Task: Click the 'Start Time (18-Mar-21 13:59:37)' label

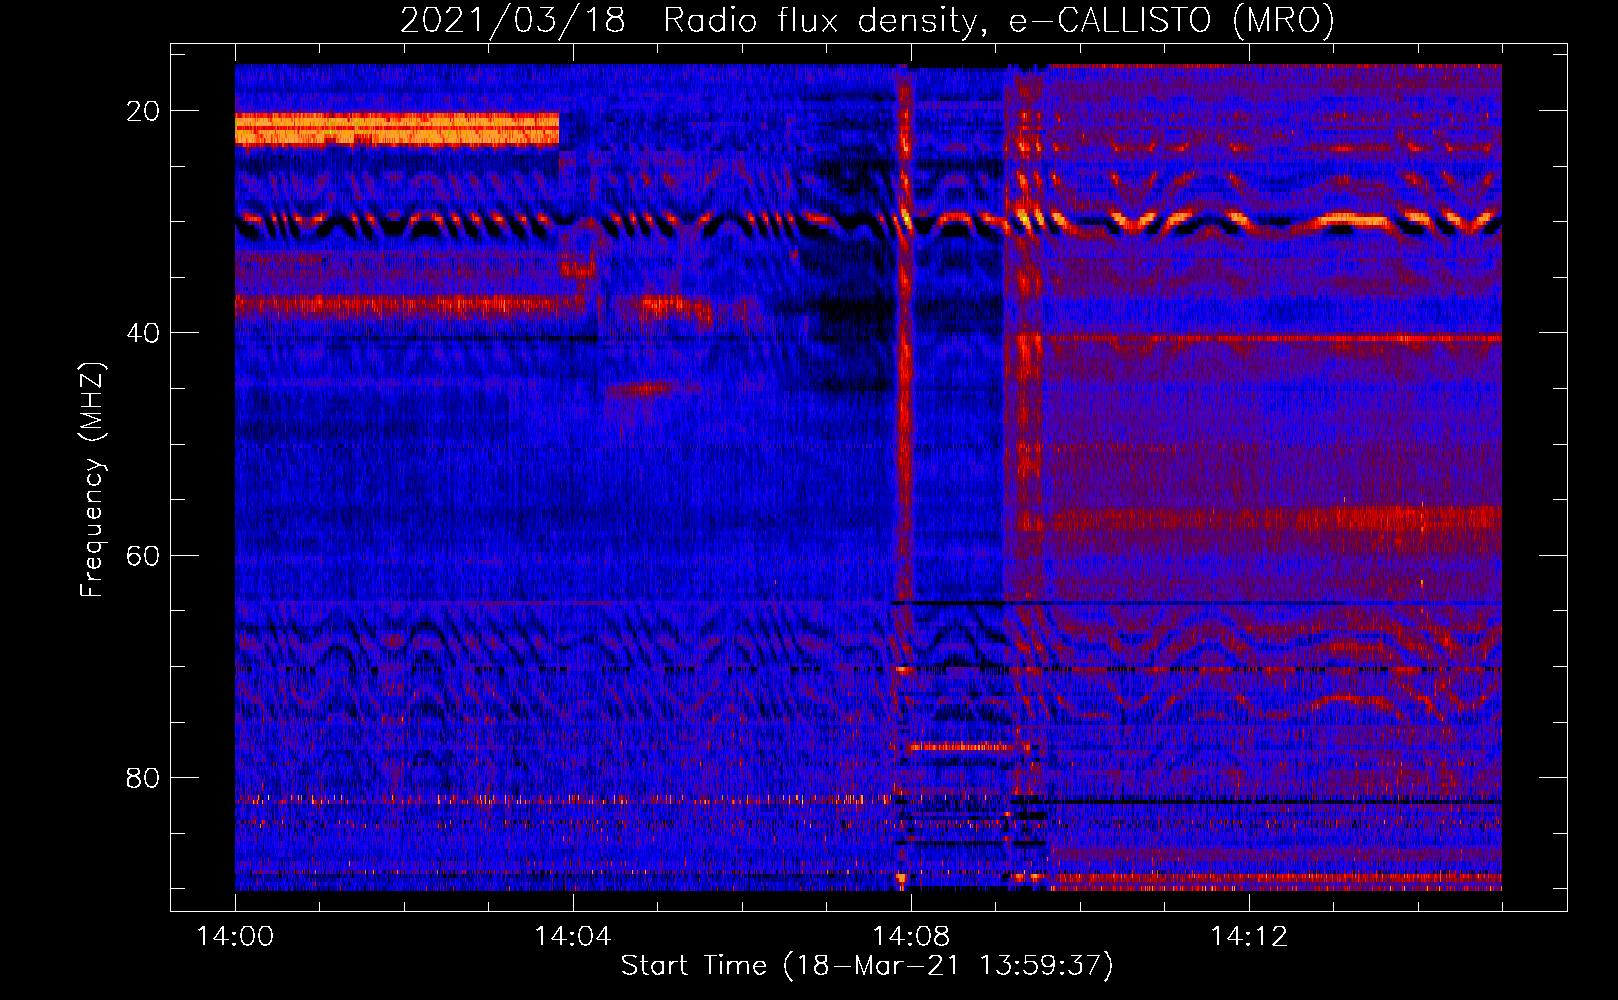Action: [867, 966]
